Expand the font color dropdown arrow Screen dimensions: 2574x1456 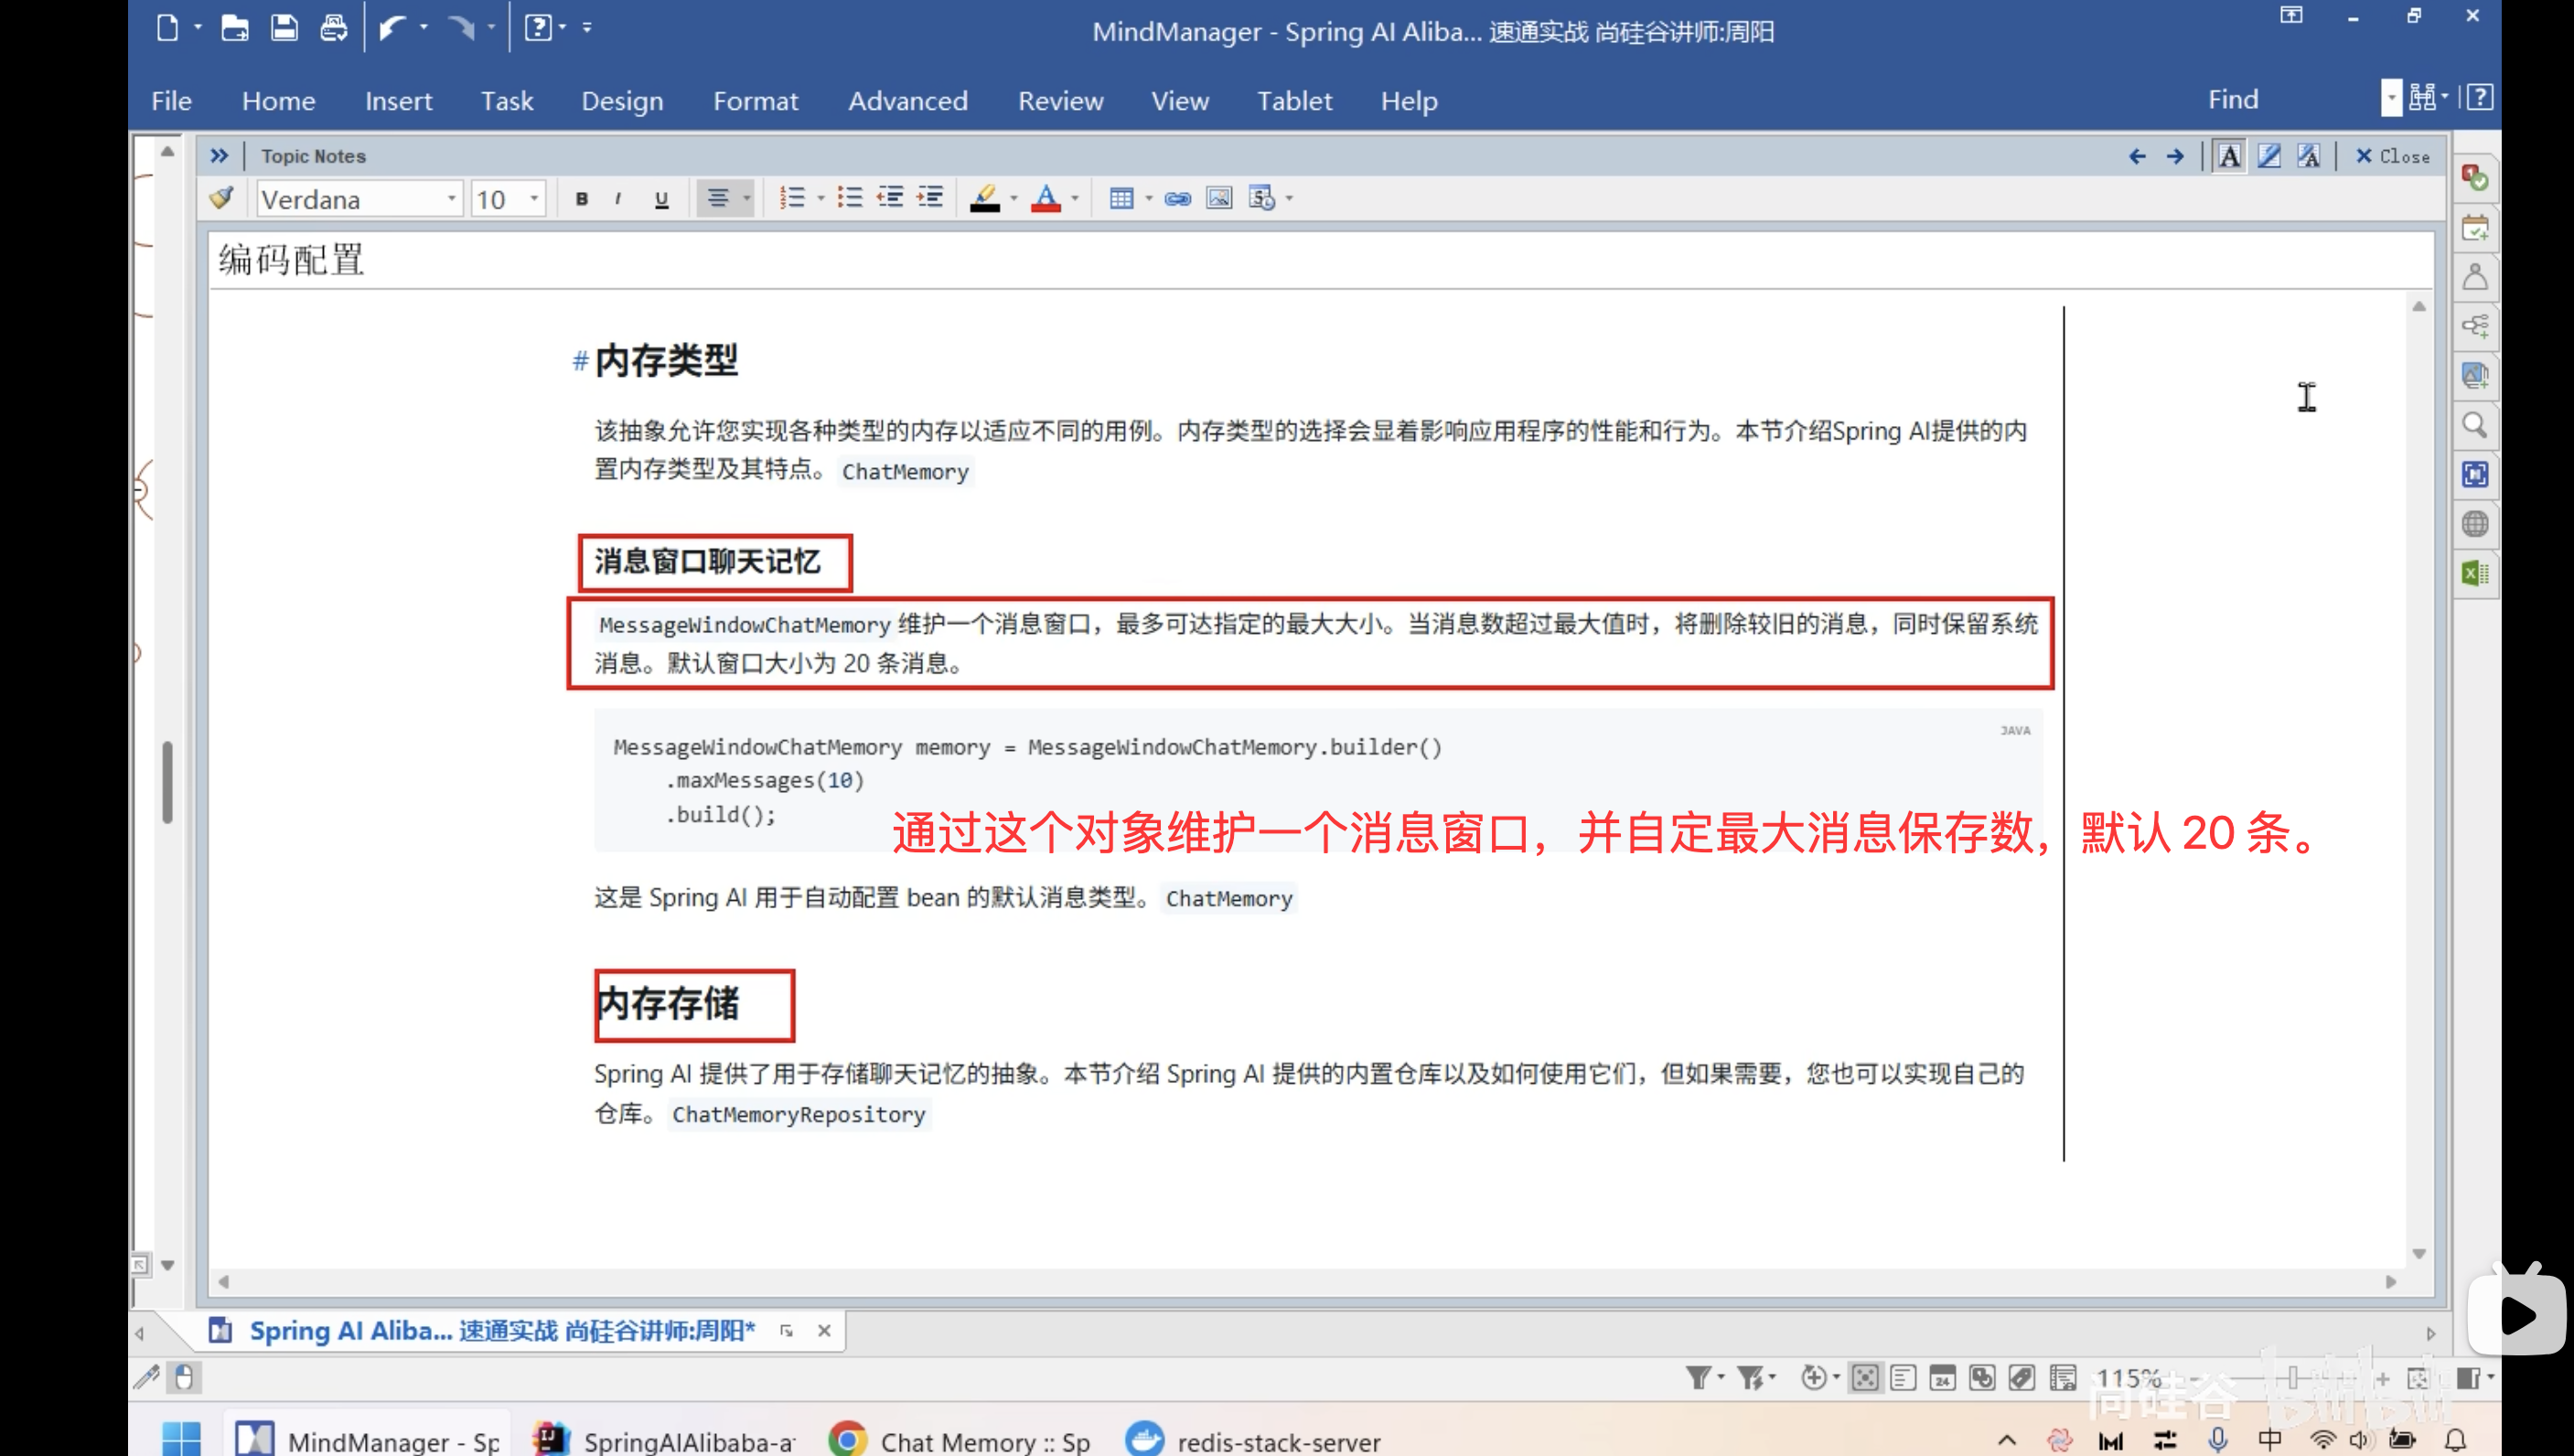[1075, 198]
